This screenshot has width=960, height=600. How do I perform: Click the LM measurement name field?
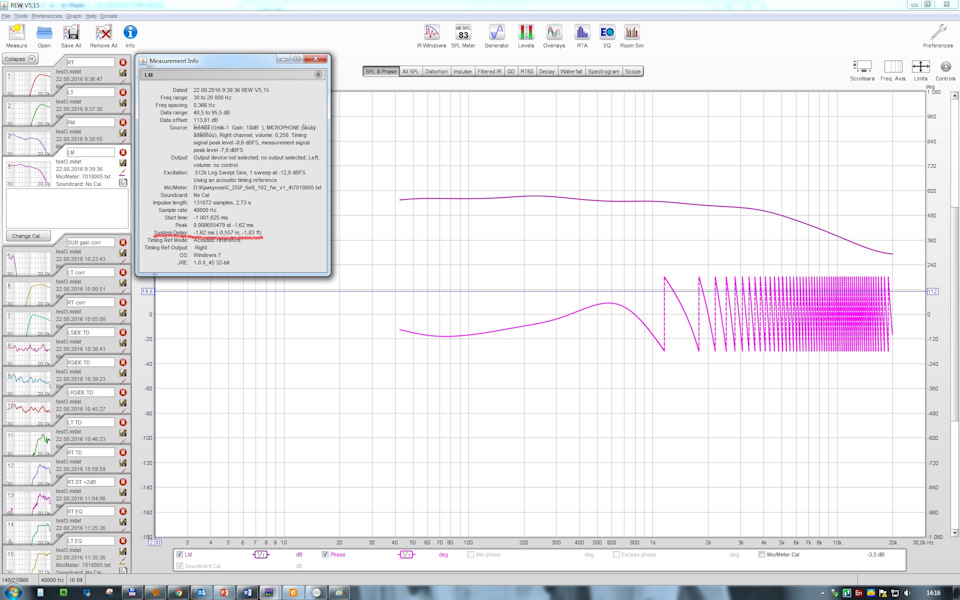[90, 152]
